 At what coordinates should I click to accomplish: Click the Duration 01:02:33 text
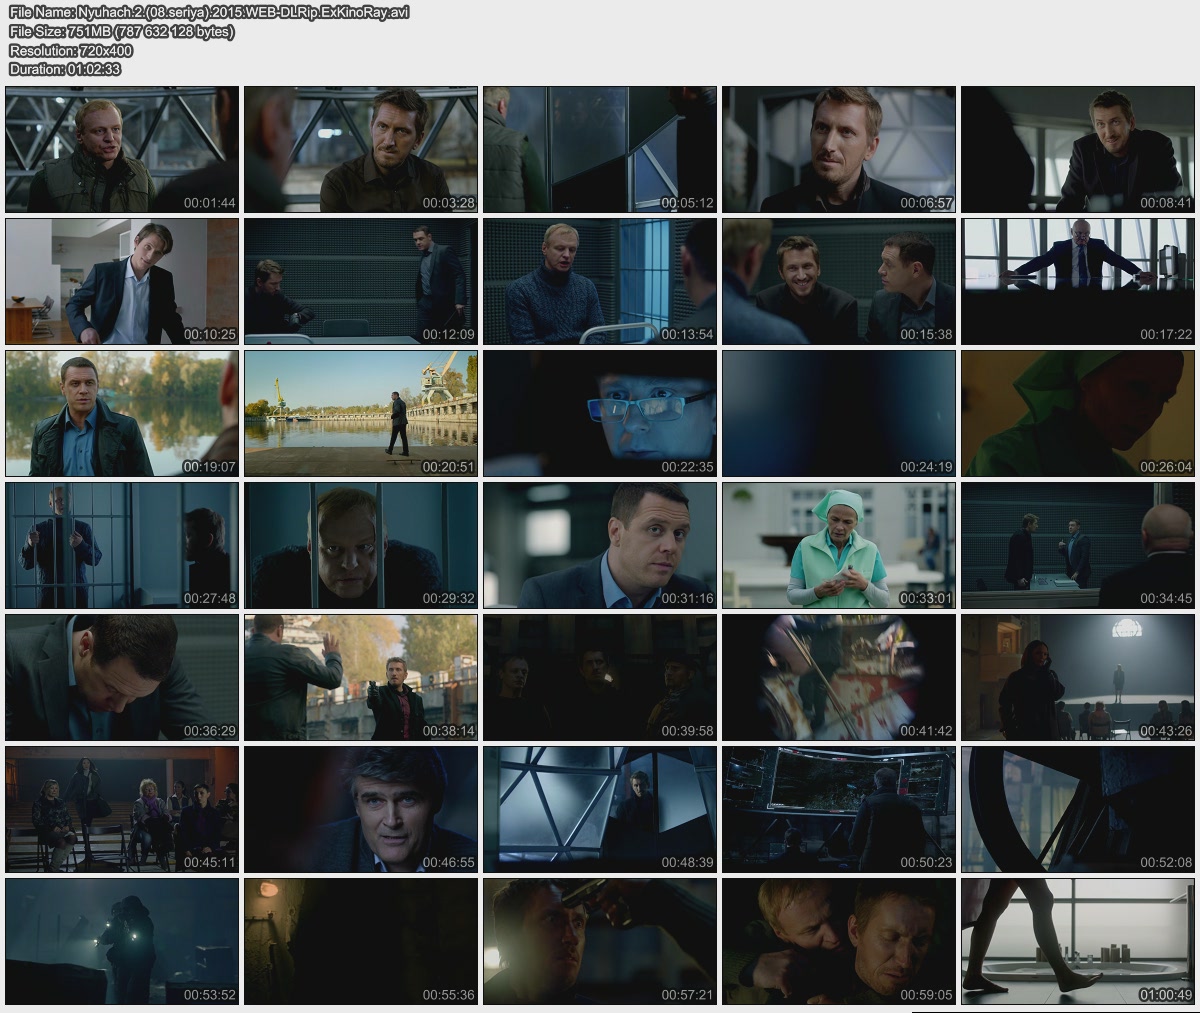65,69
